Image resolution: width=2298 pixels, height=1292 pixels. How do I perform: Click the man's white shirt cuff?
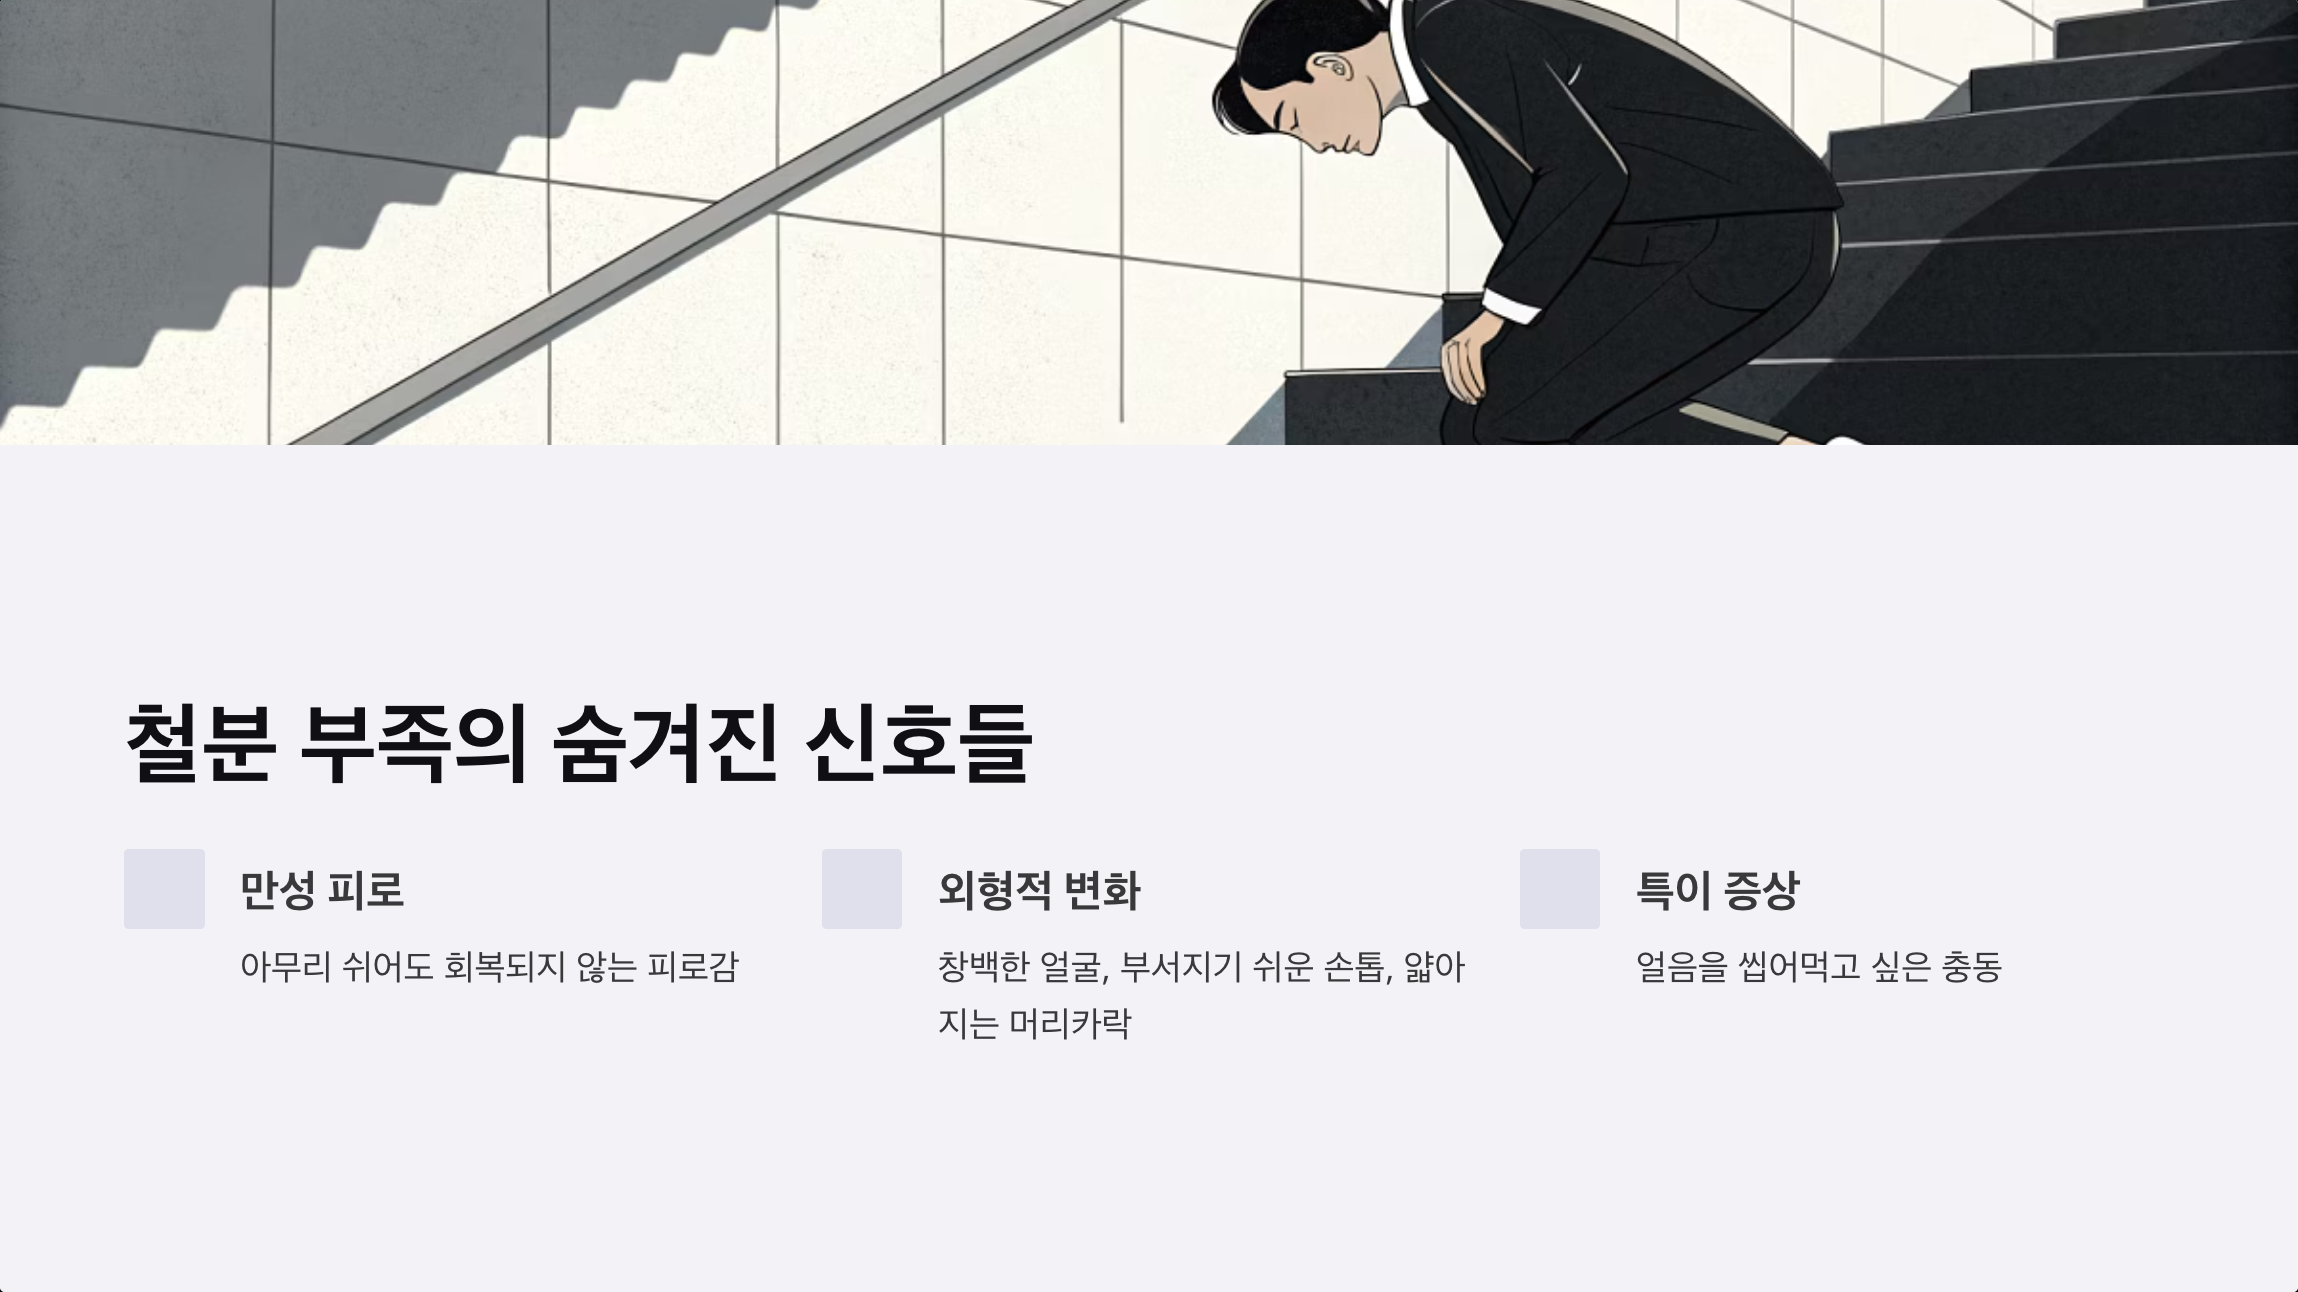[x=1512, y=306]
